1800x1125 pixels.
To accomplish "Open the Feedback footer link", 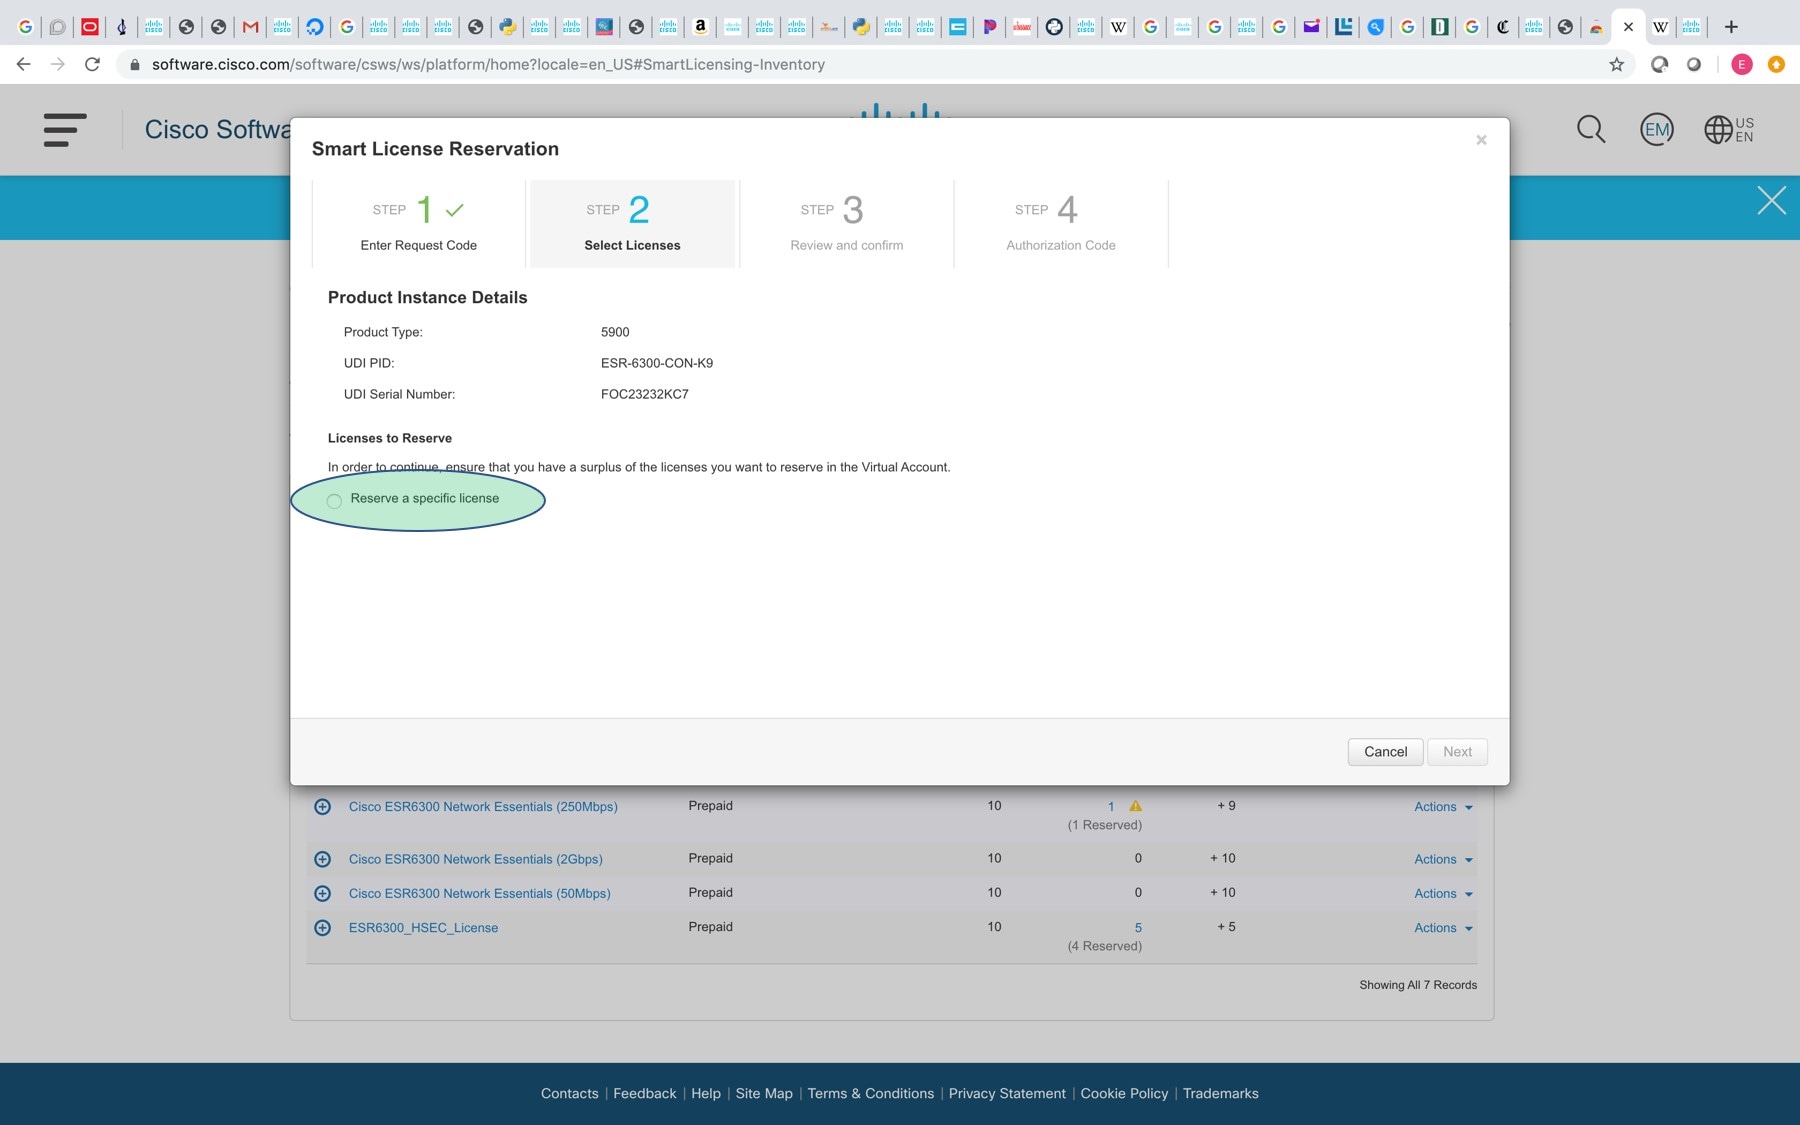I will (x=644, y=1093).
